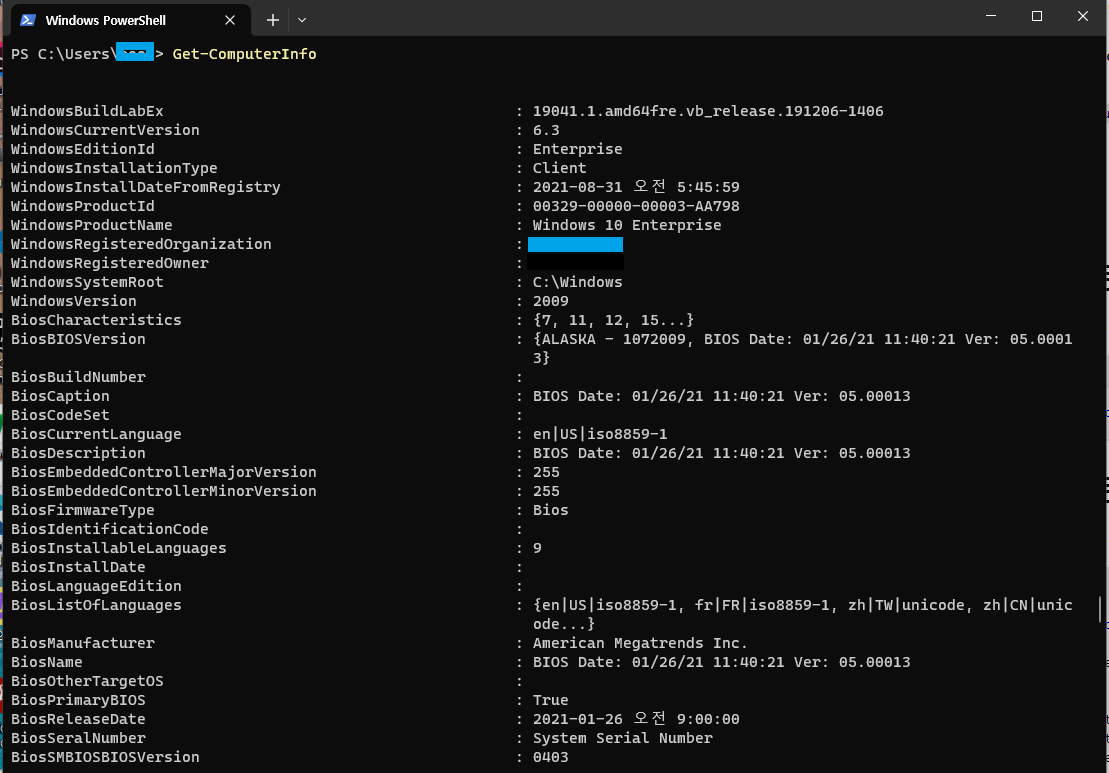
Task: Maximize the terminal window
Action: coord(1037,16)
